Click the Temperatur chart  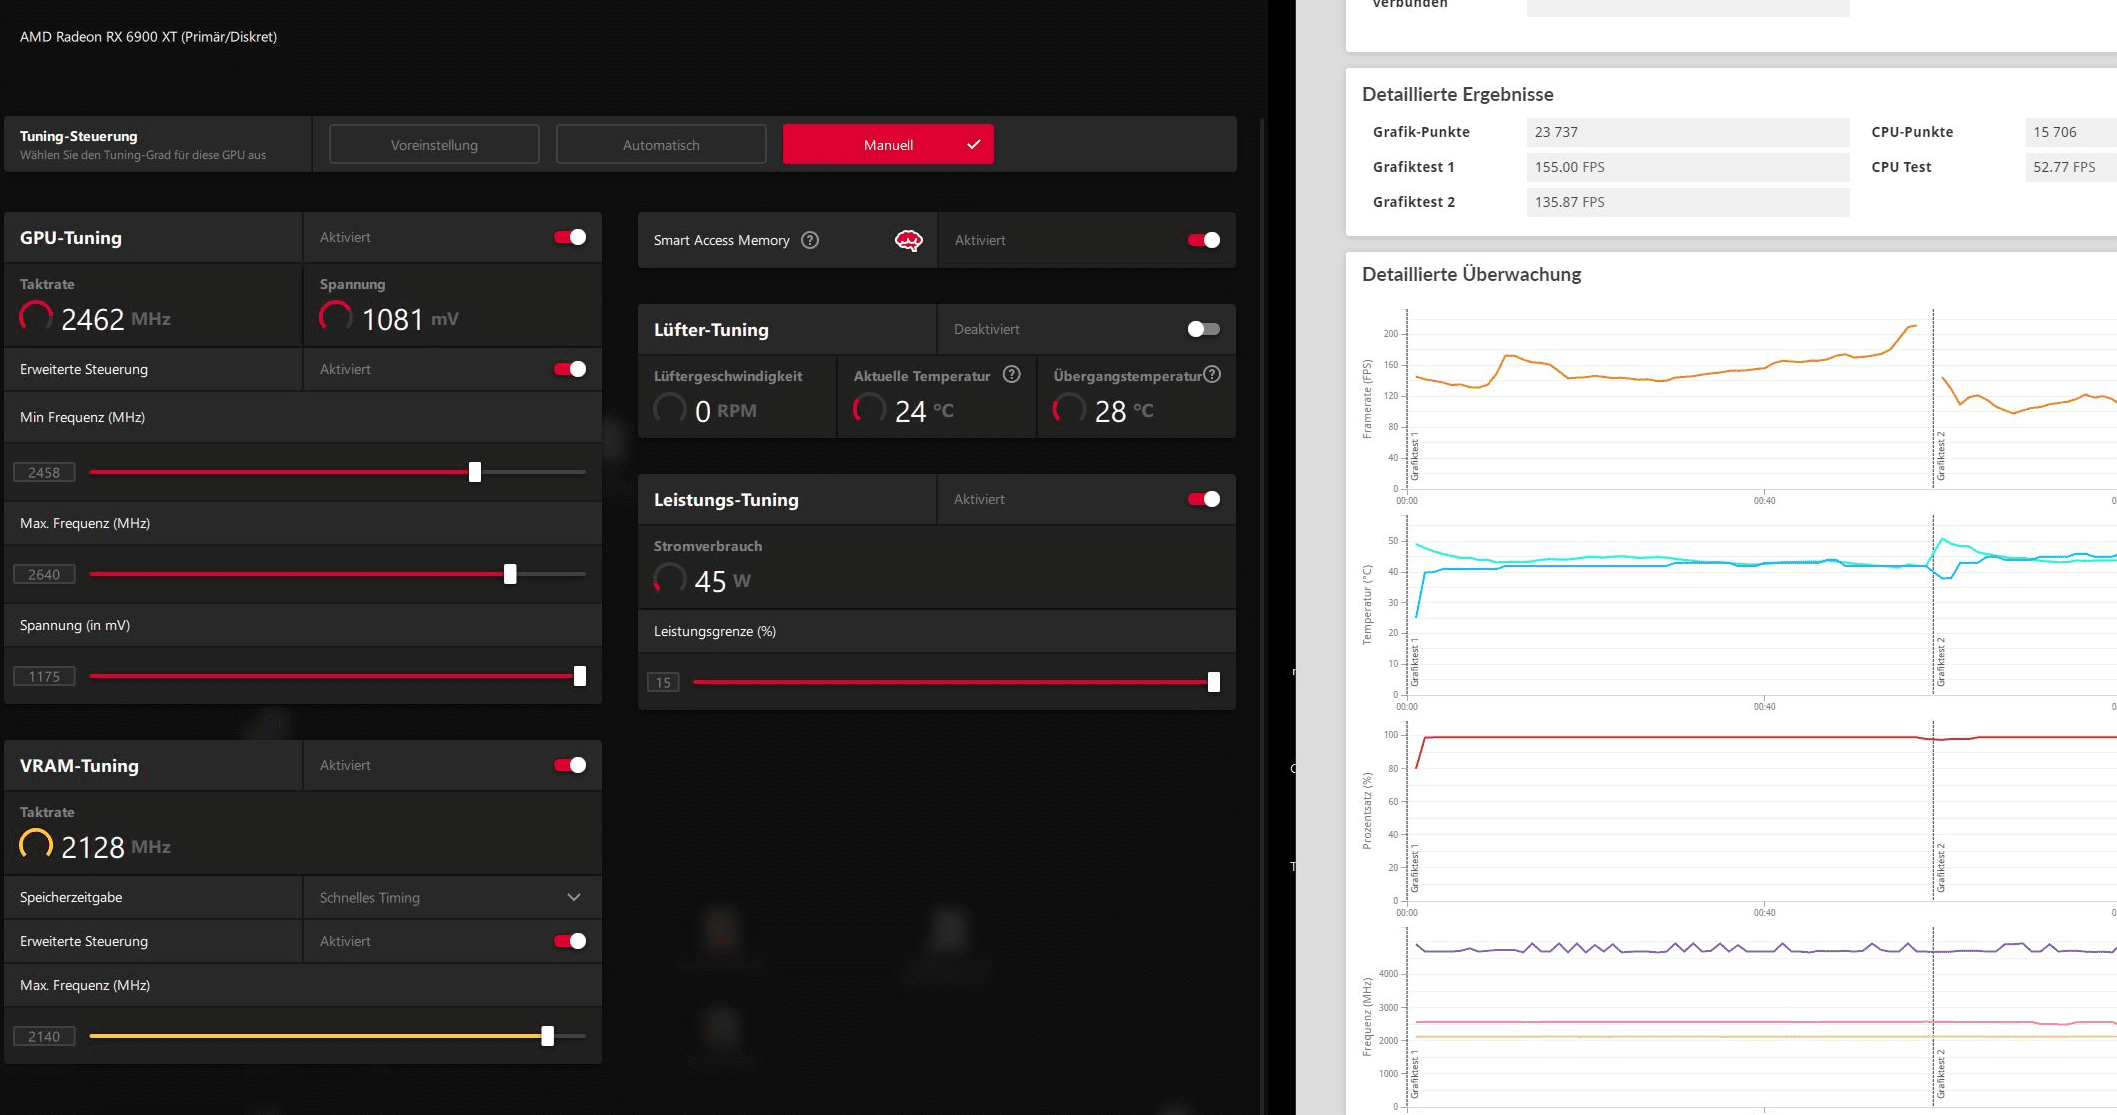click(x=1762, y=605)
